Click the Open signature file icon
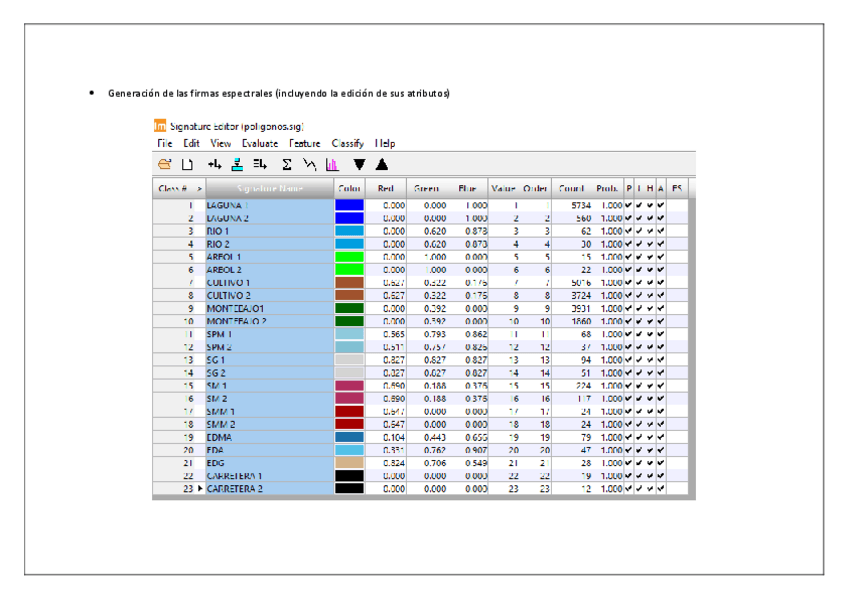The image size is (848, 599). (164, 164)
